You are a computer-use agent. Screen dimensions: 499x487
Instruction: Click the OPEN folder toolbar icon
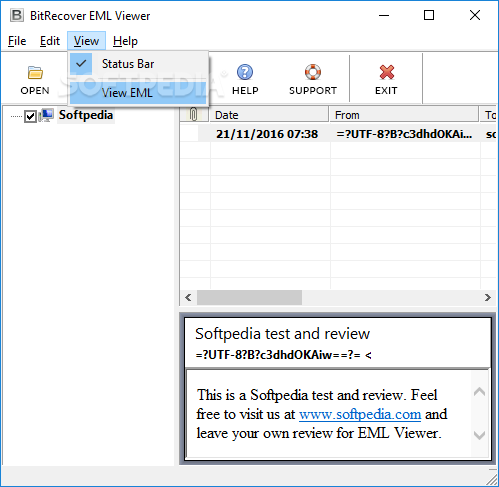tap(35, 72)
